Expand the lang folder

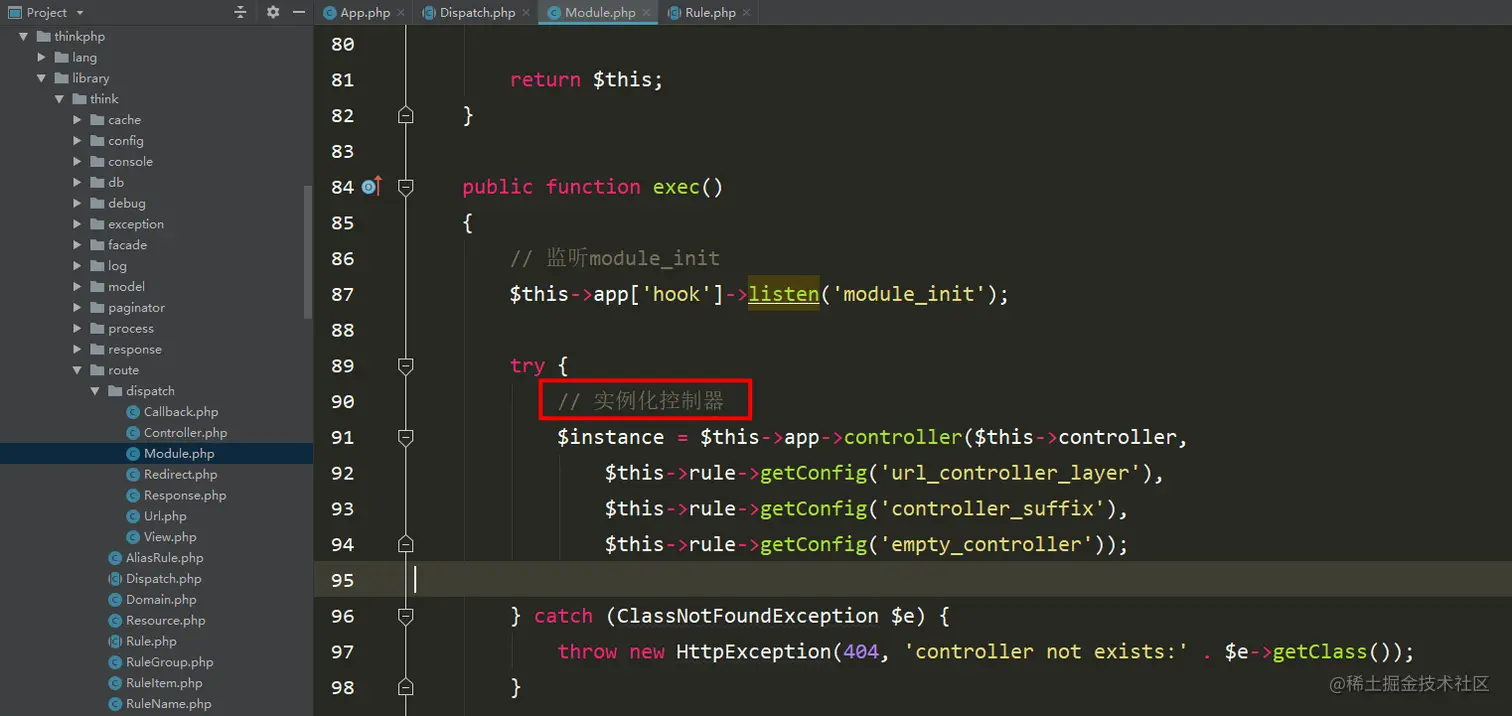coord(42,57)
